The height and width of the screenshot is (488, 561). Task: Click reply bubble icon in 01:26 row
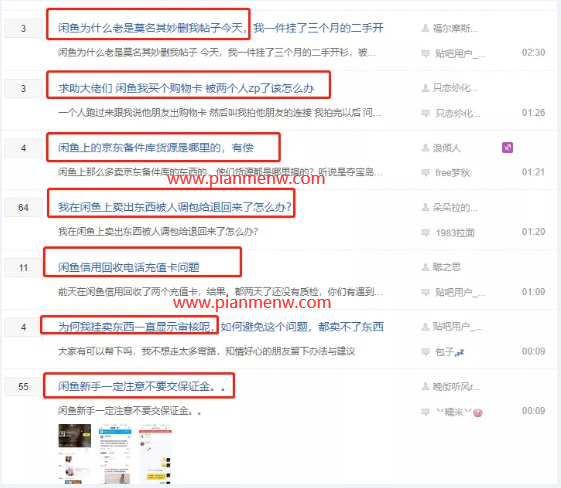tap(425, 113)
